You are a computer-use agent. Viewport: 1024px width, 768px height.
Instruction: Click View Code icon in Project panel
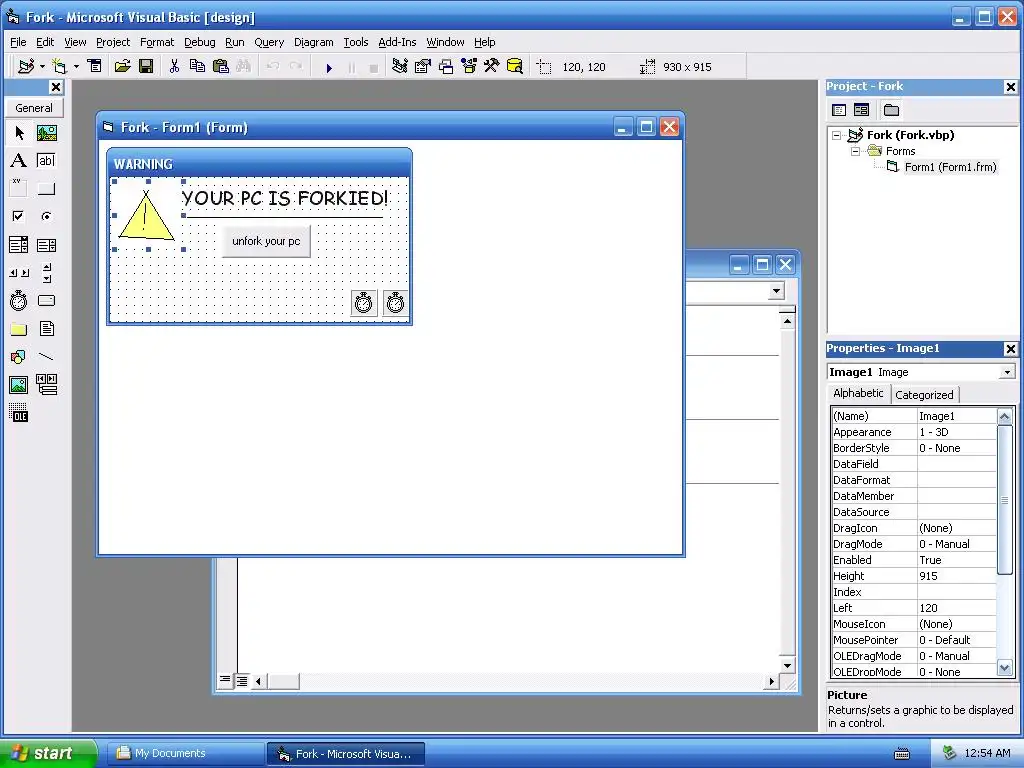point(839,110)
